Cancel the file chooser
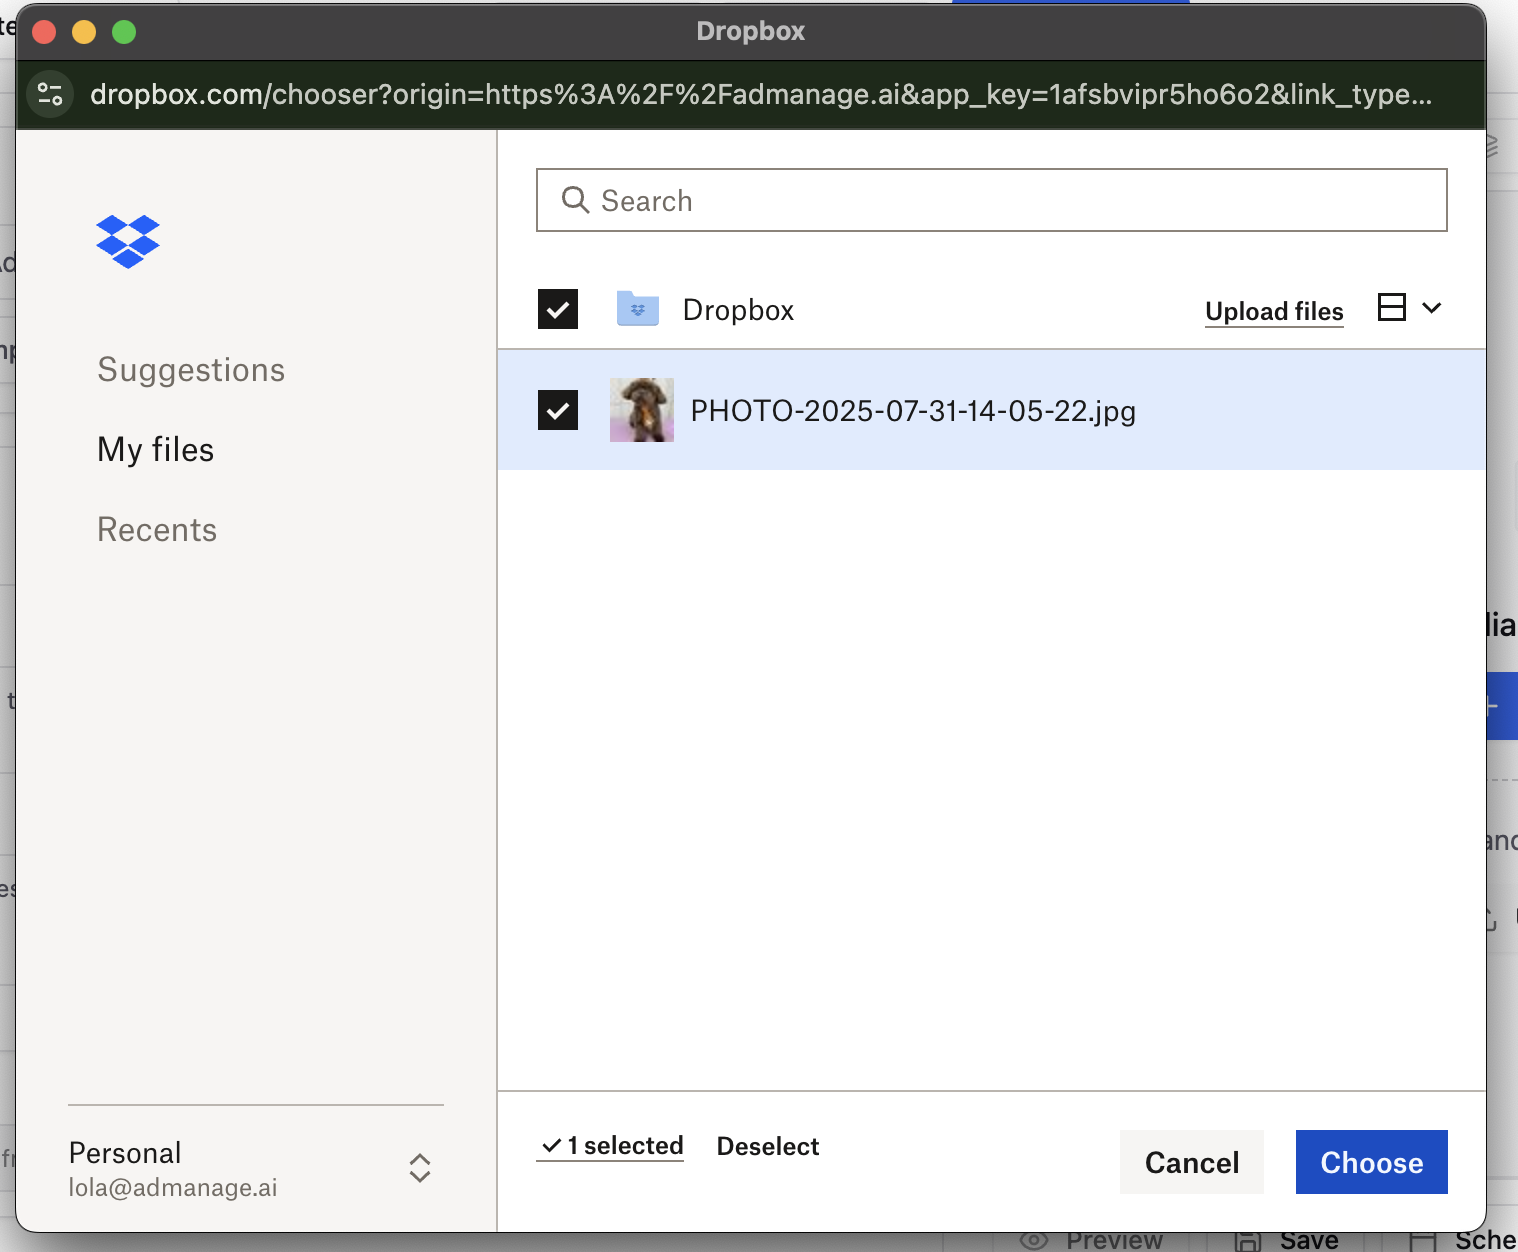Image resolution: width=1518 pixels, height=1252 pixels. [1192, 1162]
